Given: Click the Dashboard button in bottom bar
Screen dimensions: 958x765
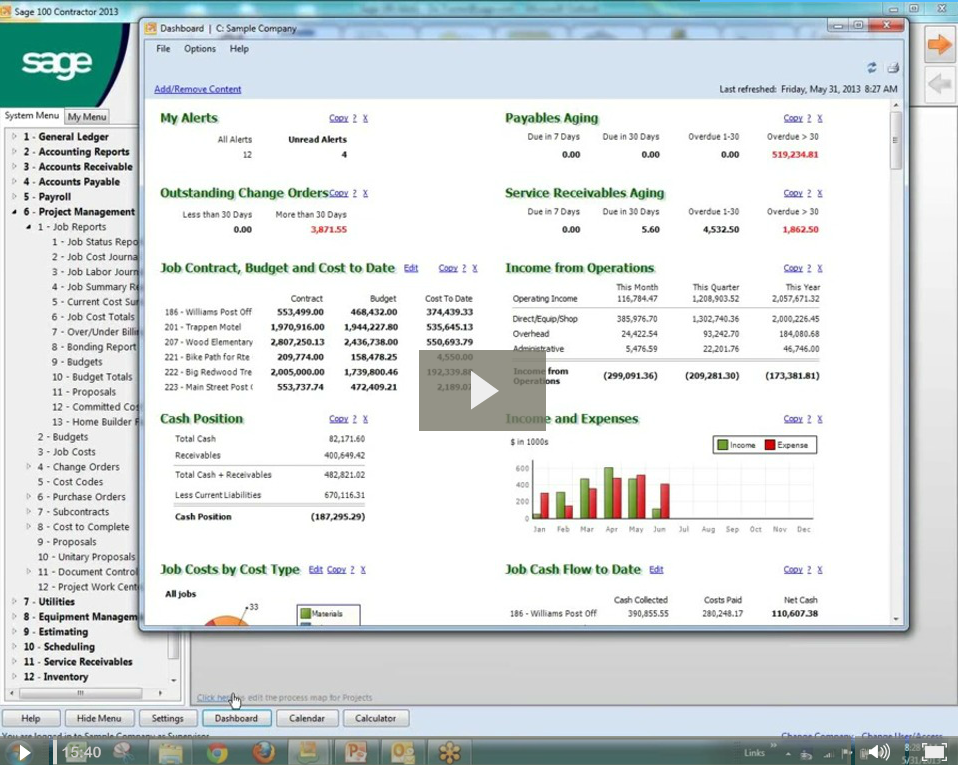Looking at the screenshot, I should tap(236, 719).
